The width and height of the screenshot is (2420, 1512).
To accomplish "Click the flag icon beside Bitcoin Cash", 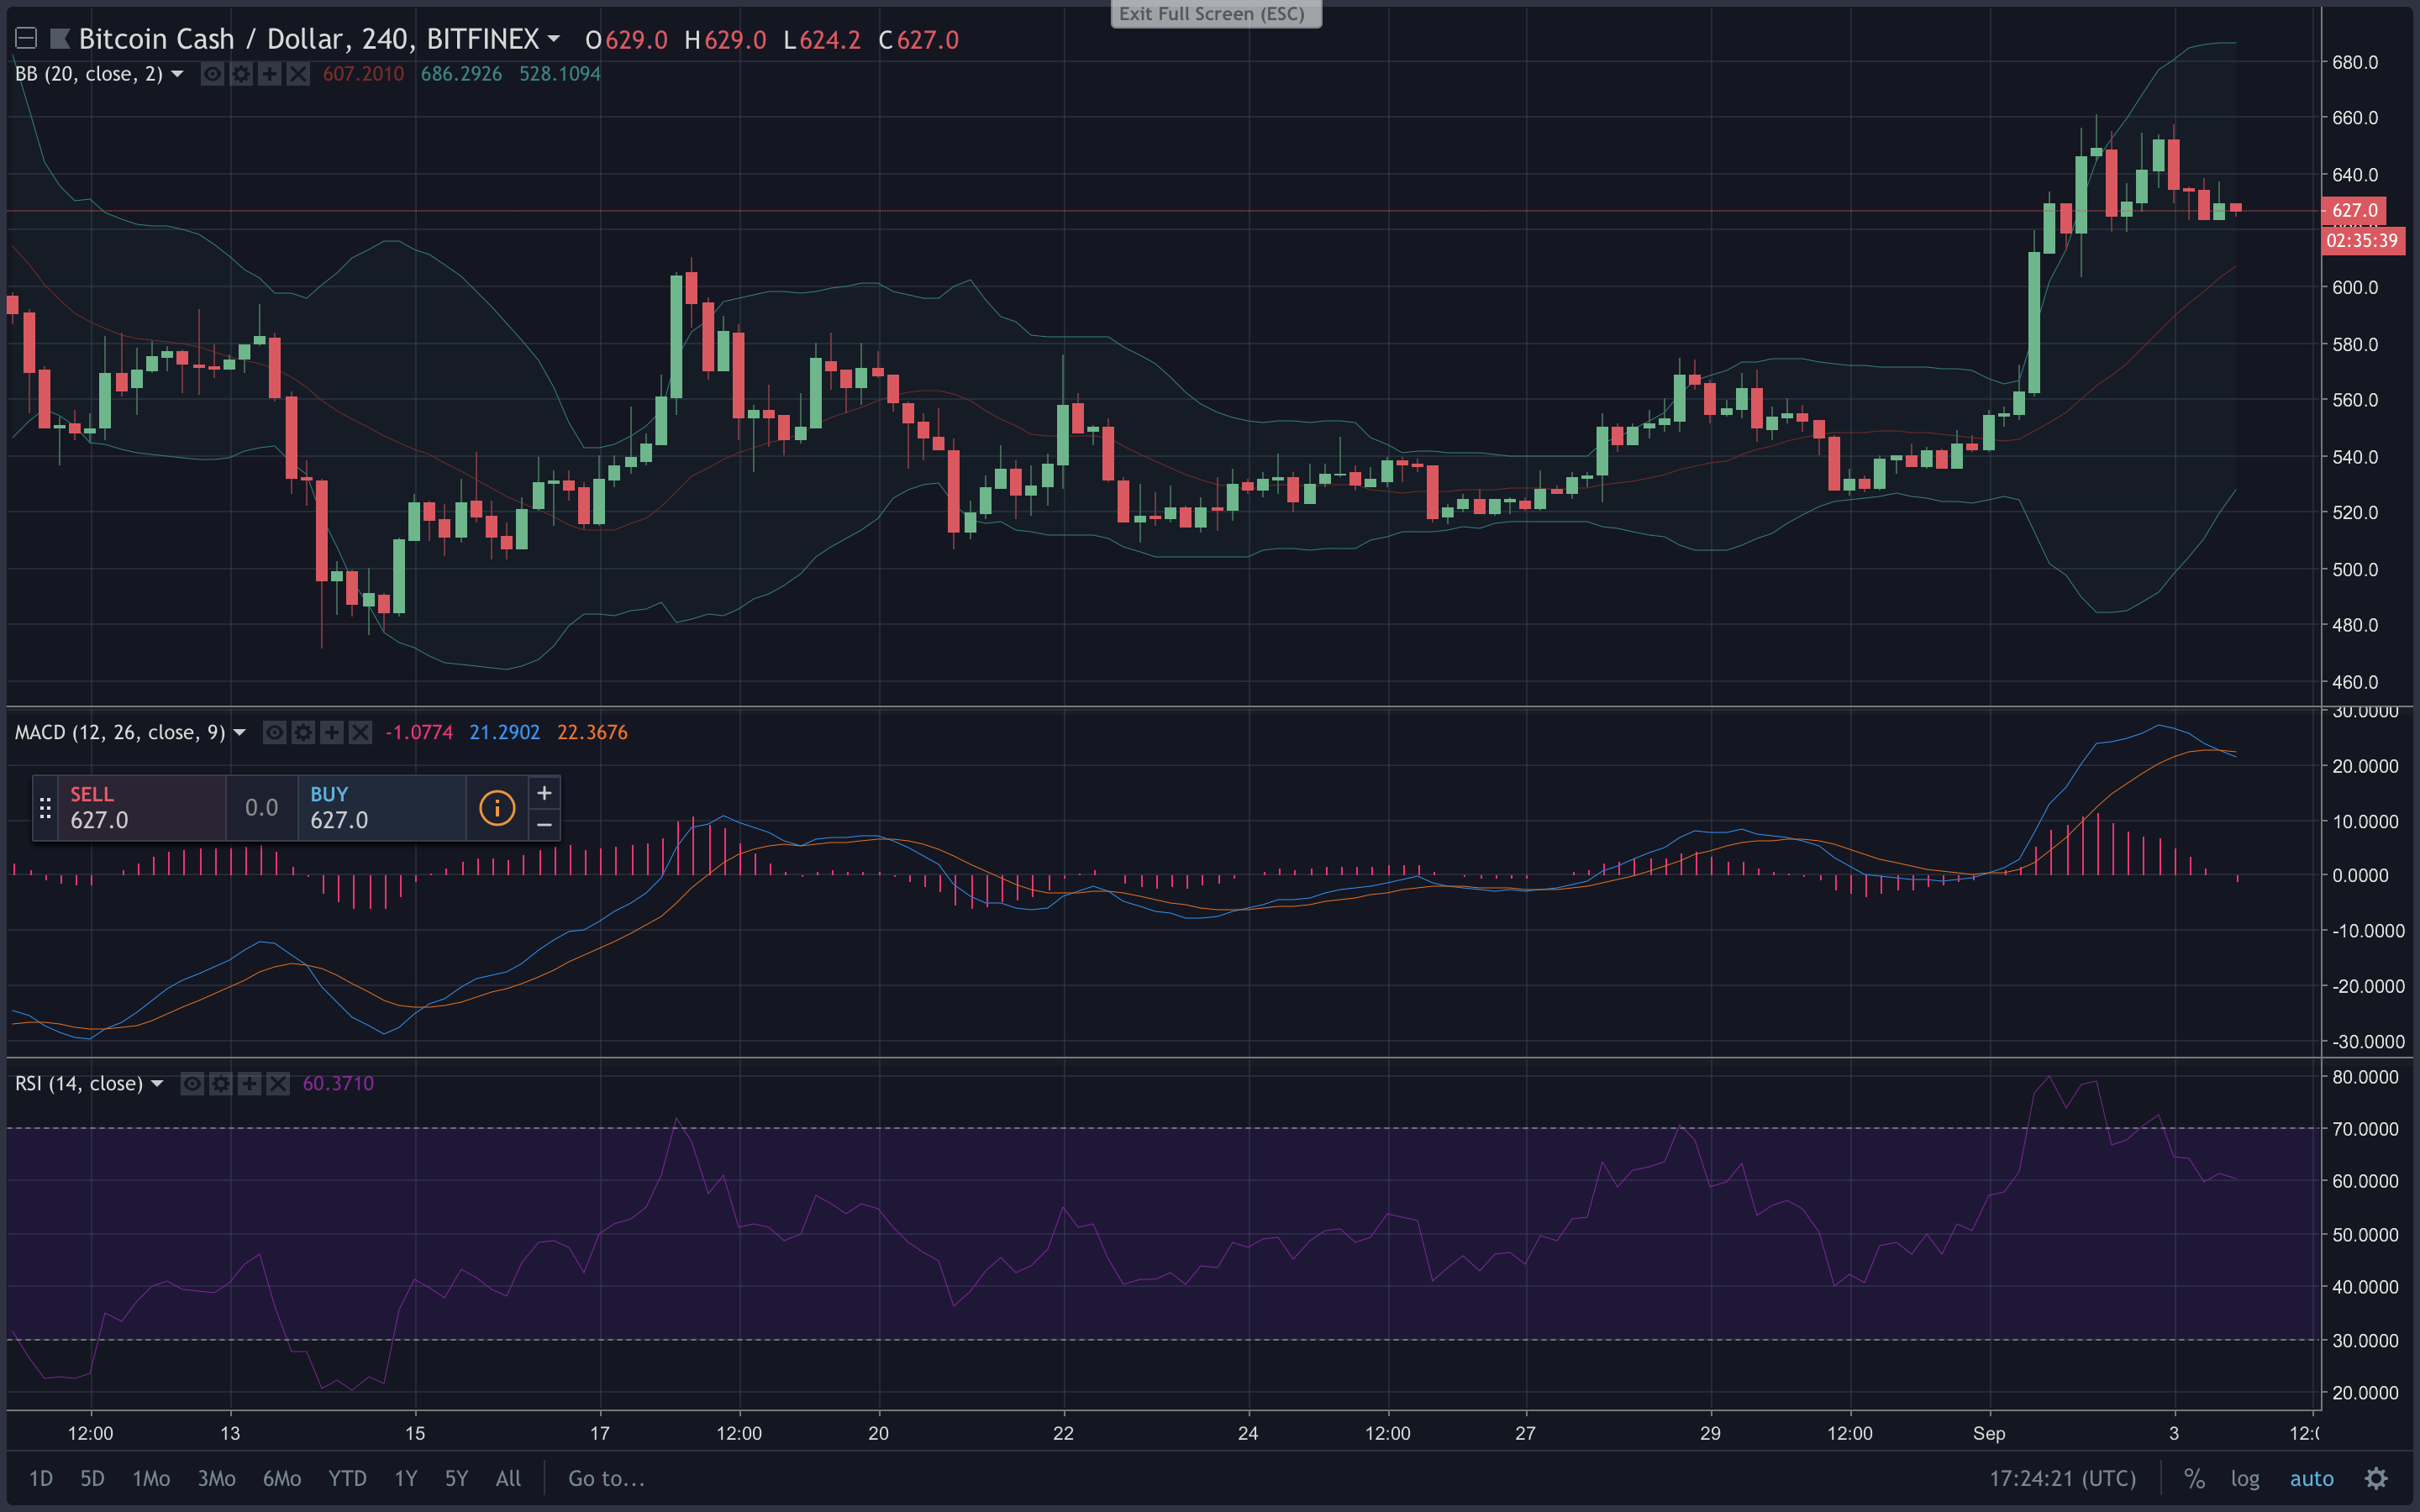I will (x=60, y=39).
